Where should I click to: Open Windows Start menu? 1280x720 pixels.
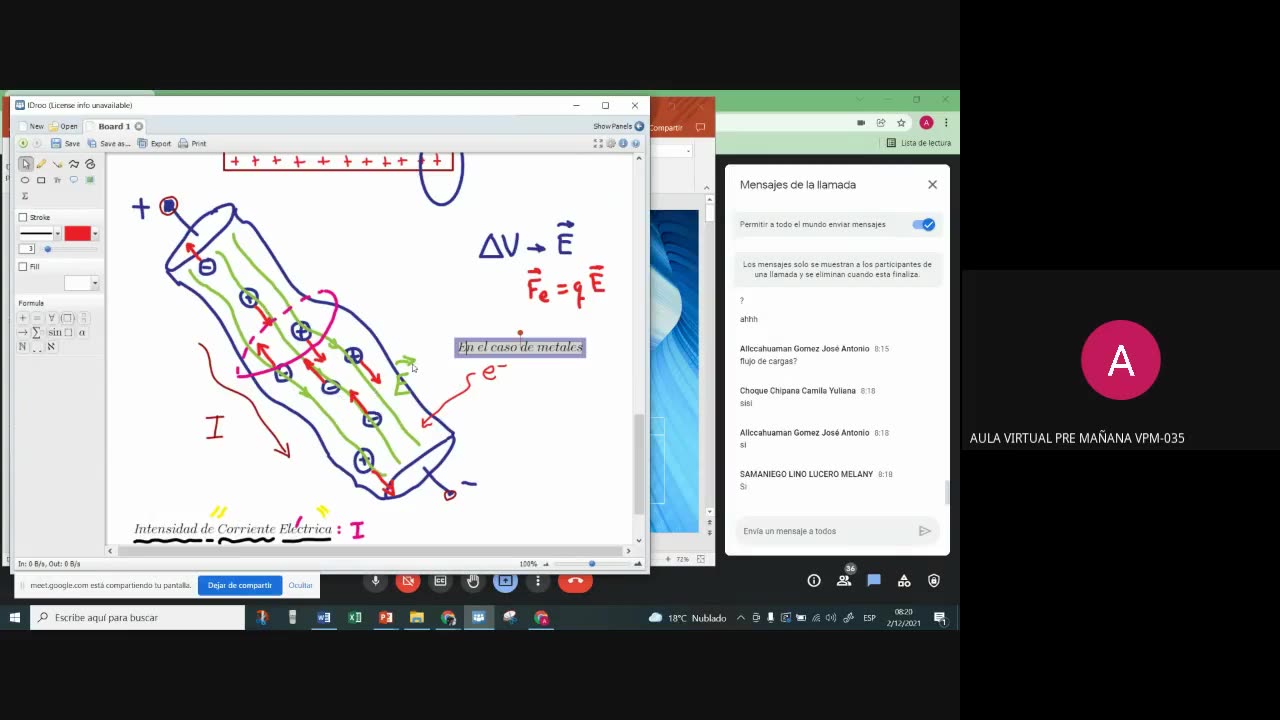pyautogui.click(x=15, y=618)
